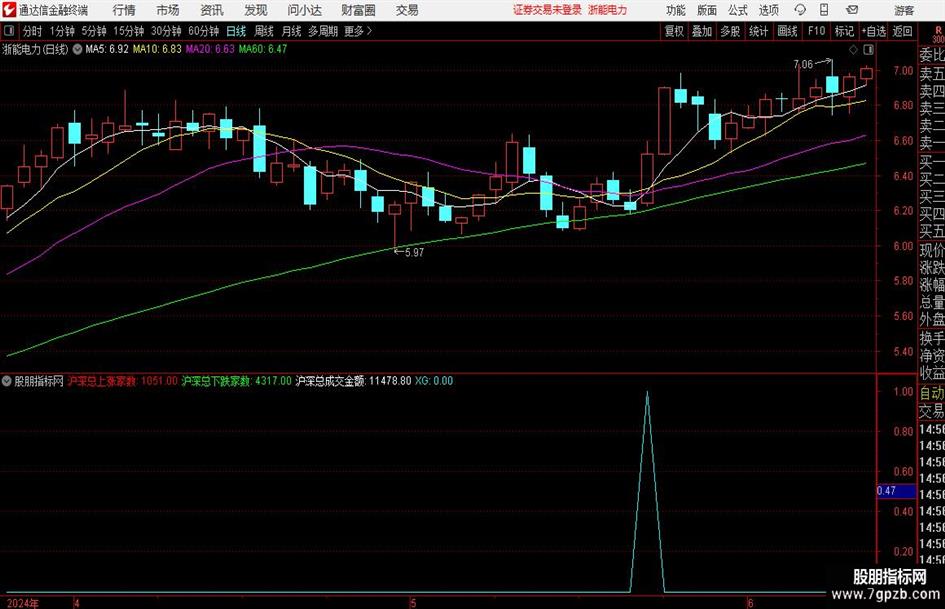The height and width of the screenshot is (609, 945).
Task: Select the 日线 daily tab
Action: tap(236, 31)
